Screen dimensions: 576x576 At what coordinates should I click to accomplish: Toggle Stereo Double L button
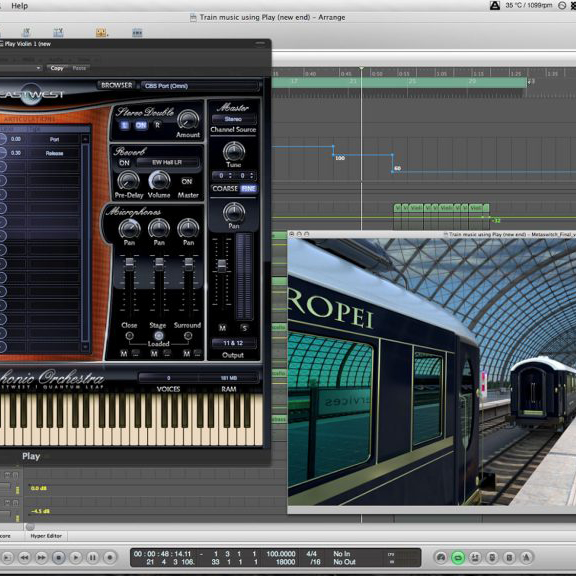tap(125, 125)
